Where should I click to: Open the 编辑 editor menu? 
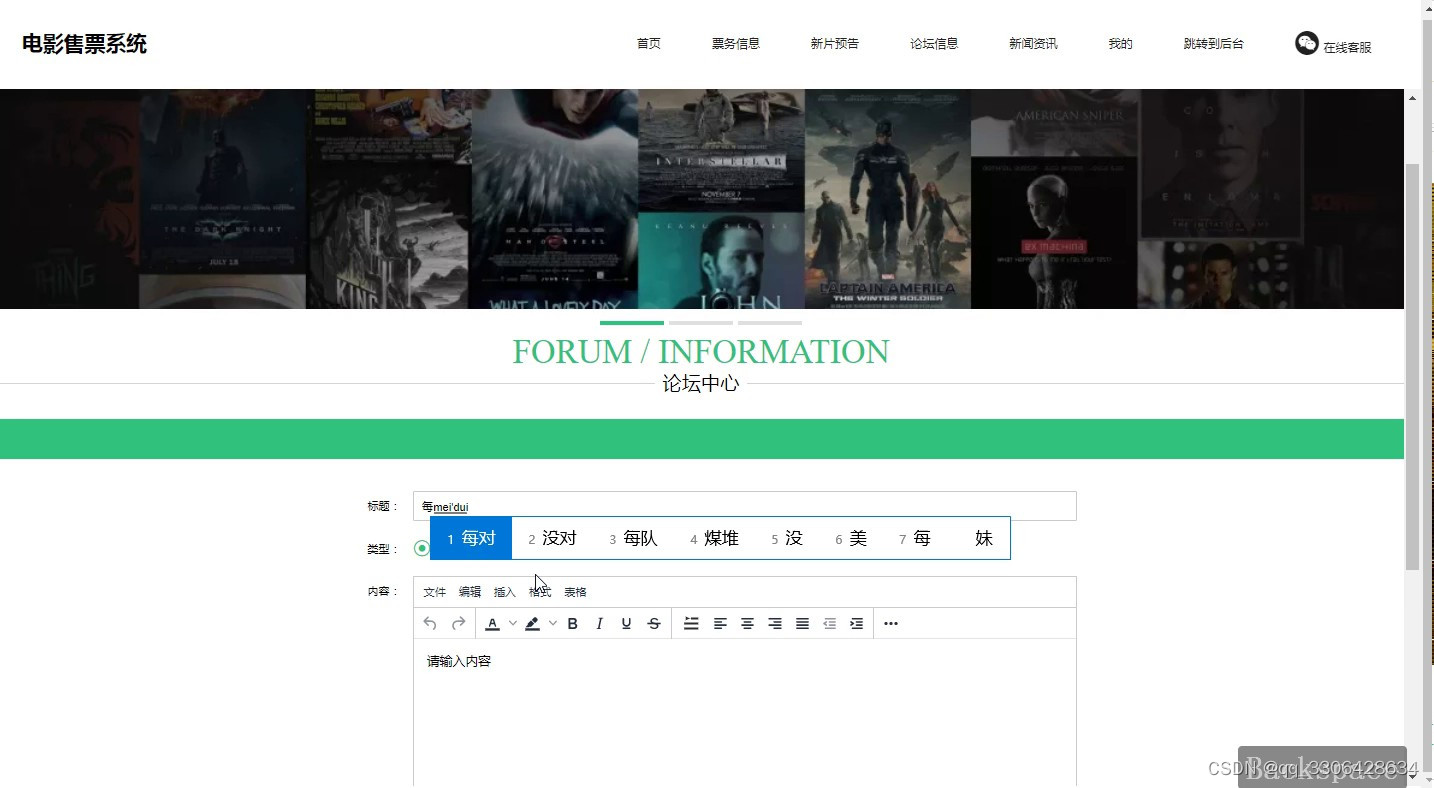pos(470,592)
